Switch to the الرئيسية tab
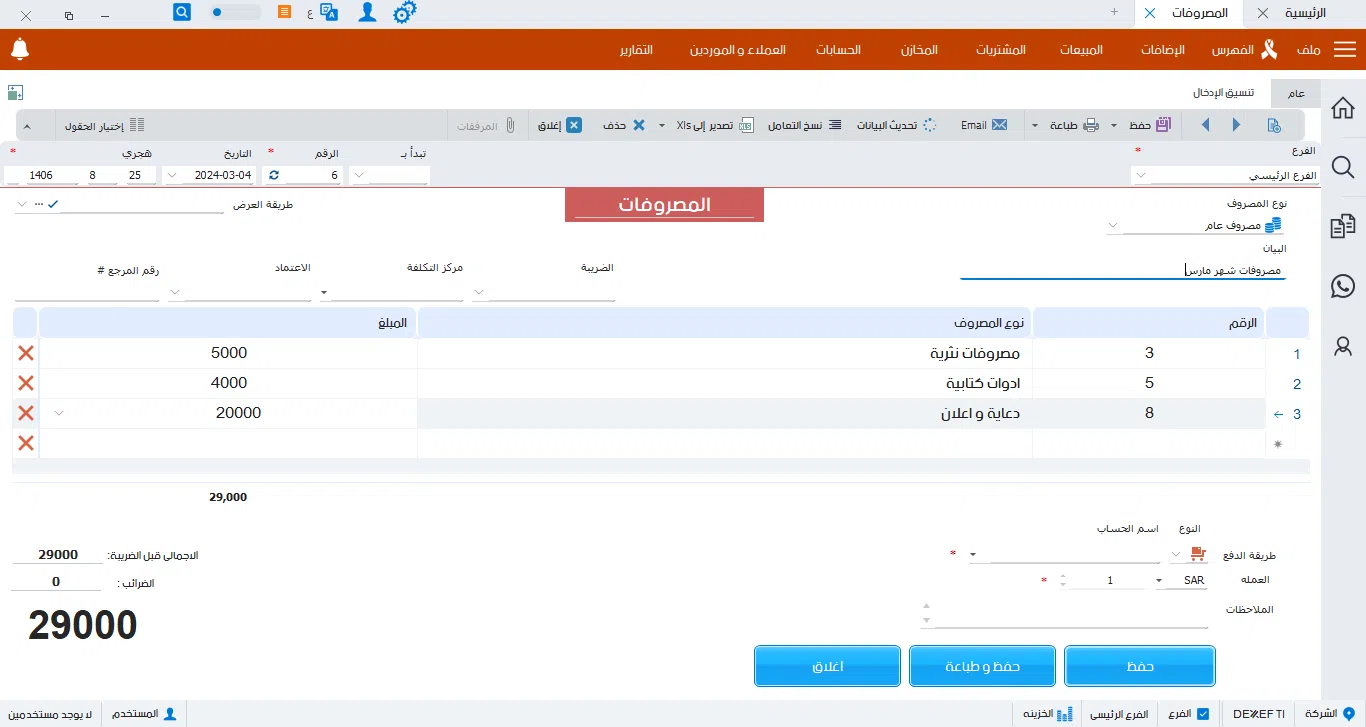 pos(1303,13)
